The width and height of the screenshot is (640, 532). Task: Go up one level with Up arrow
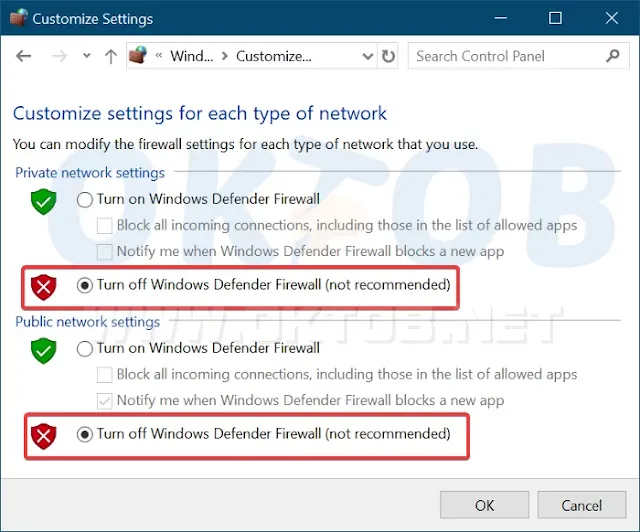click(x=111, y=56)
